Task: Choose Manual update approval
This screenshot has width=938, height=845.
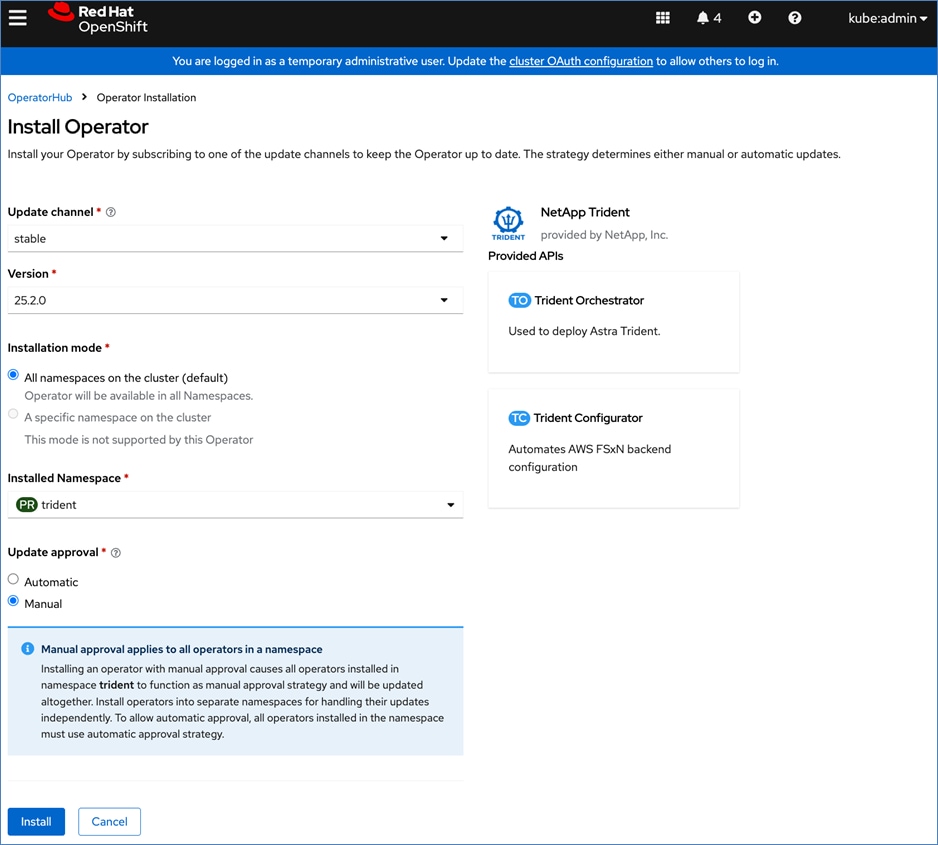Action: 13,601
